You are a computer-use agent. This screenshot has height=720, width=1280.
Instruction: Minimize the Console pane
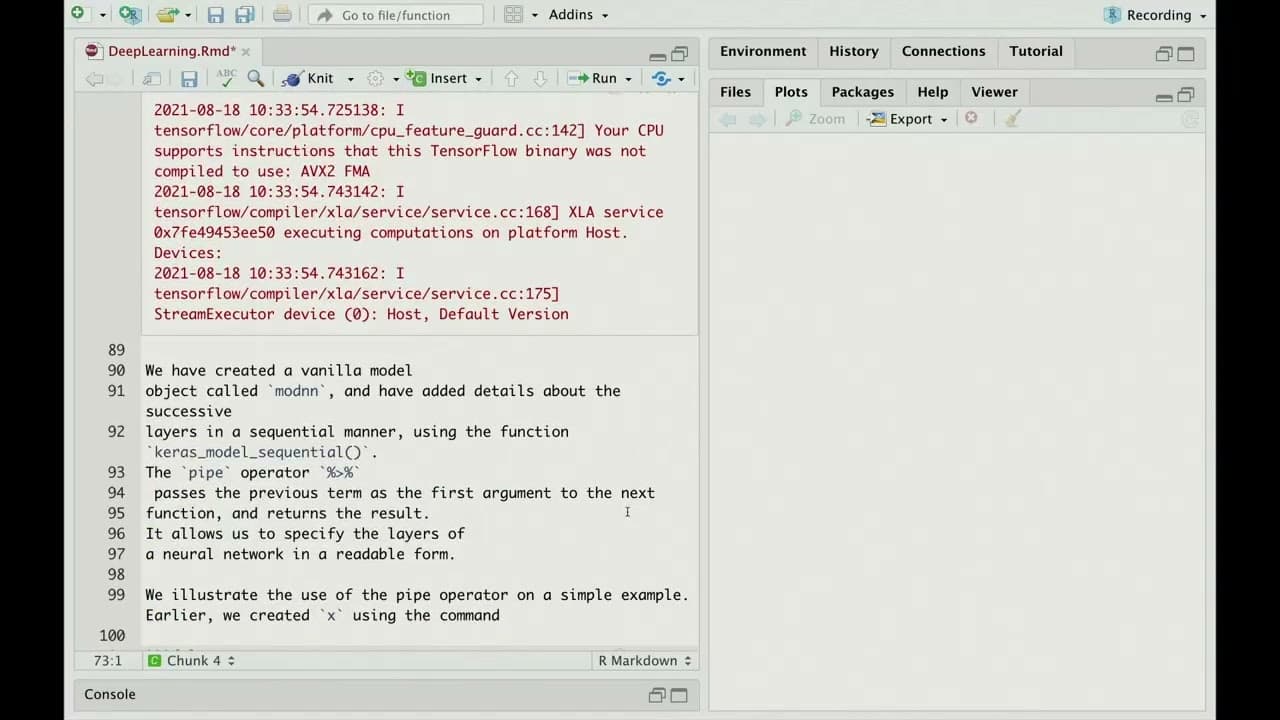click(x=657, y=695)
